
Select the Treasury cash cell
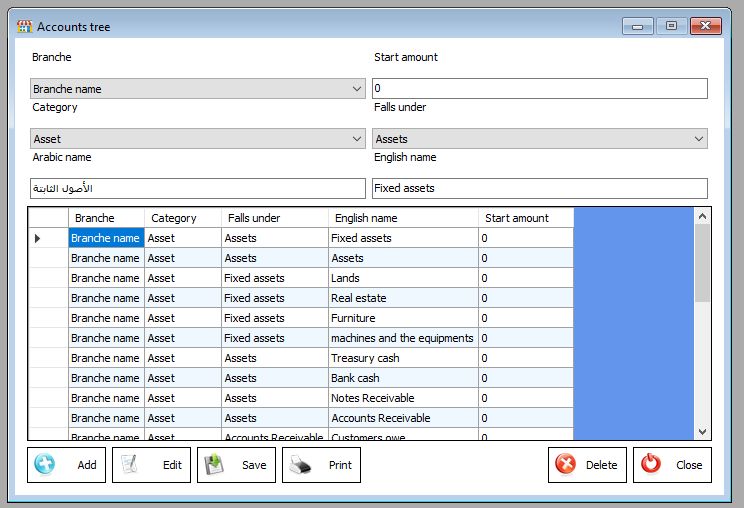pyautogui.click(x=403, y=358)
